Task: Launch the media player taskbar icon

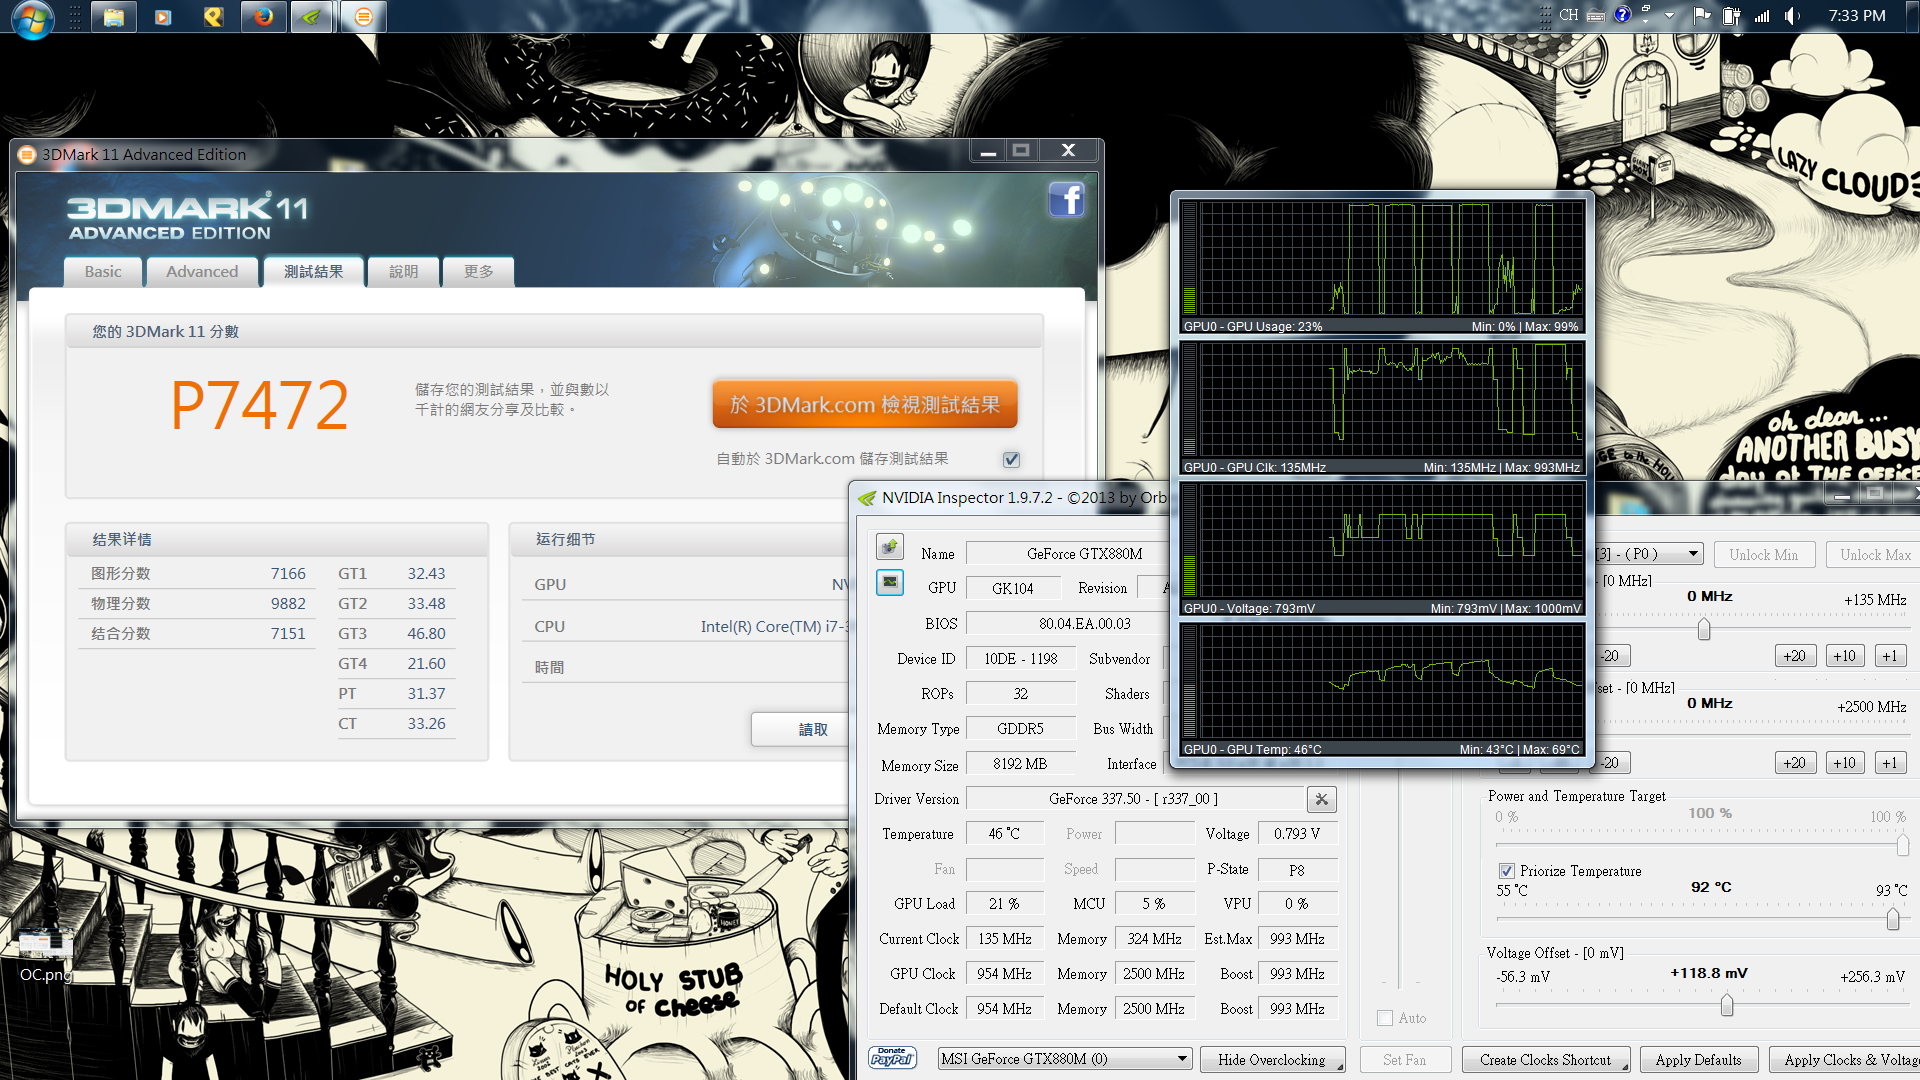Action: tap(163, 16)
